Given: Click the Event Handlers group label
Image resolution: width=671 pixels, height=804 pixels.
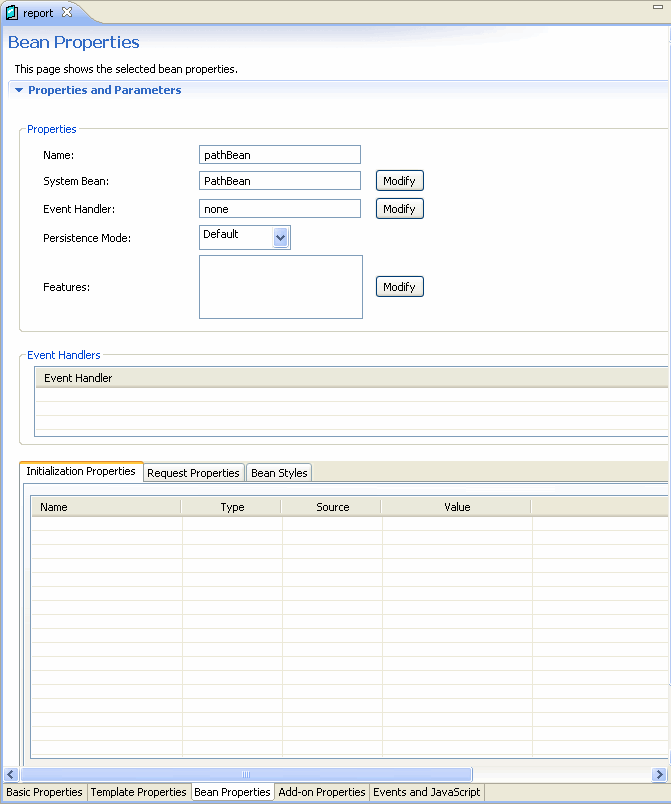Looking at the screenshot, I should pos(64,355).
